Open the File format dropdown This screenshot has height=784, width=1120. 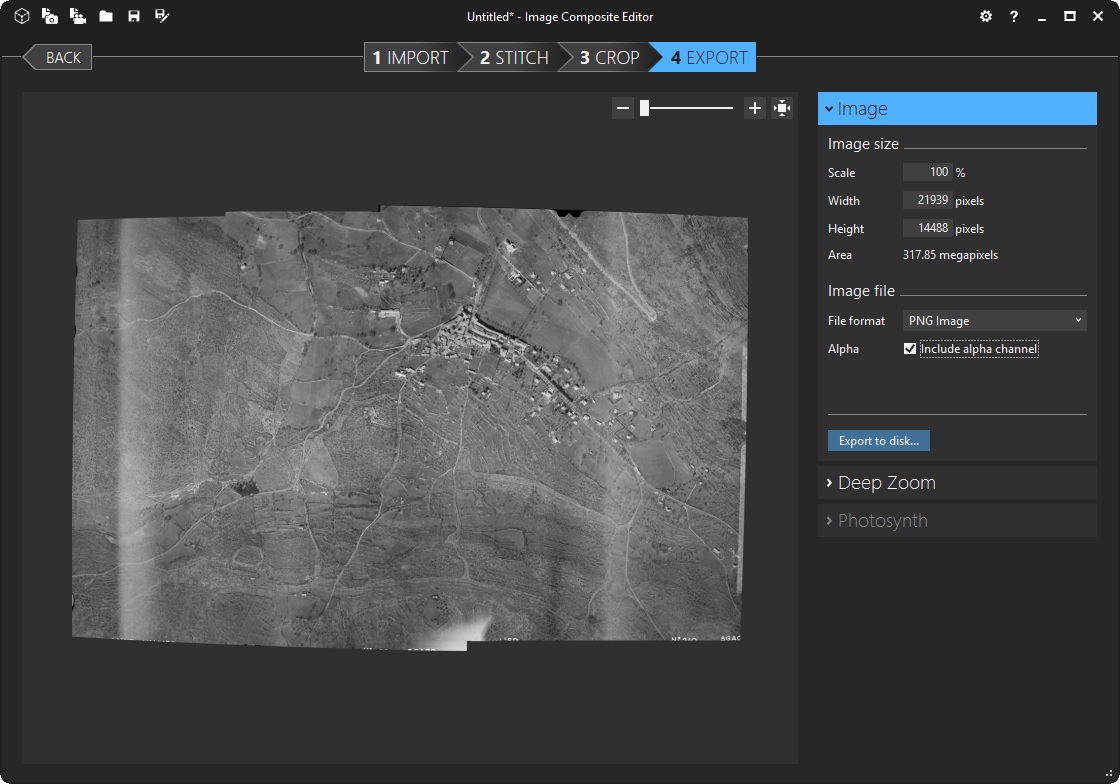[x=994, y=321]
